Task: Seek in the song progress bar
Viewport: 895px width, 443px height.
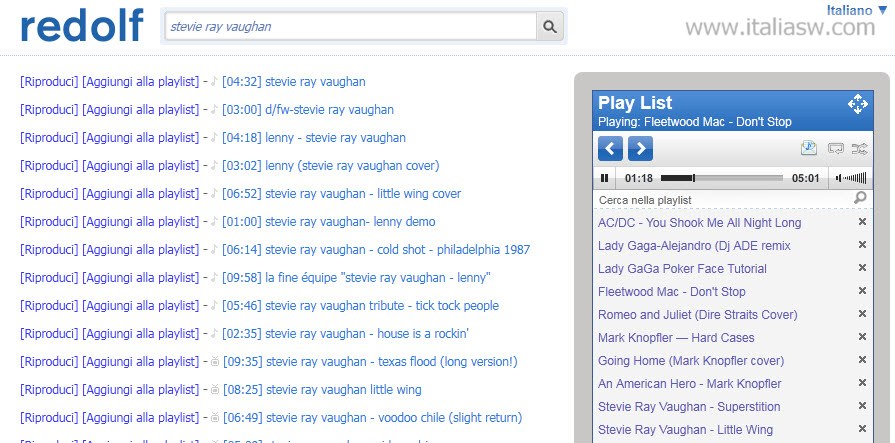Action: pyautogui.click(x=721, y=178)
